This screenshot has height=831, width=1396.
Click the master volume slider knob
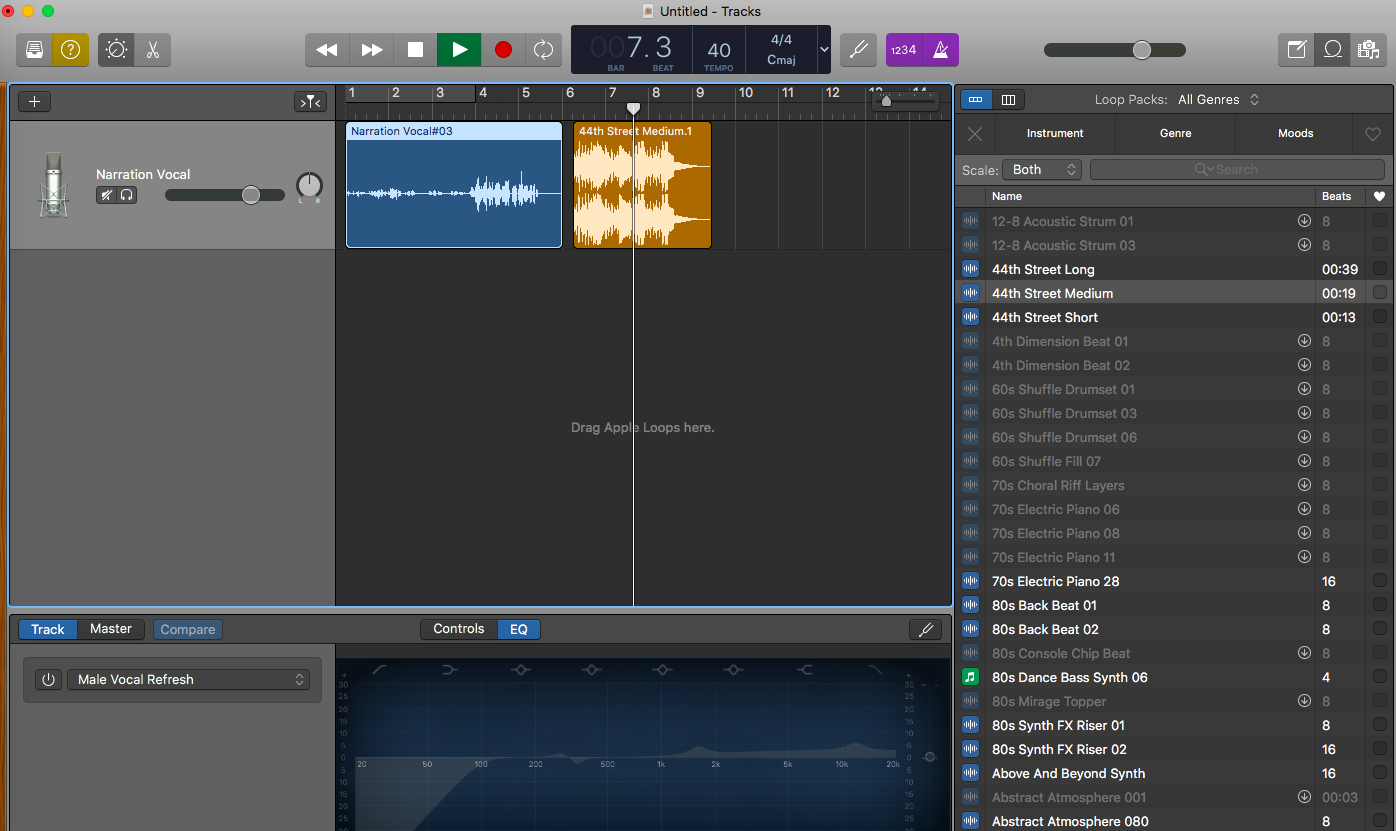point(1141,50)
